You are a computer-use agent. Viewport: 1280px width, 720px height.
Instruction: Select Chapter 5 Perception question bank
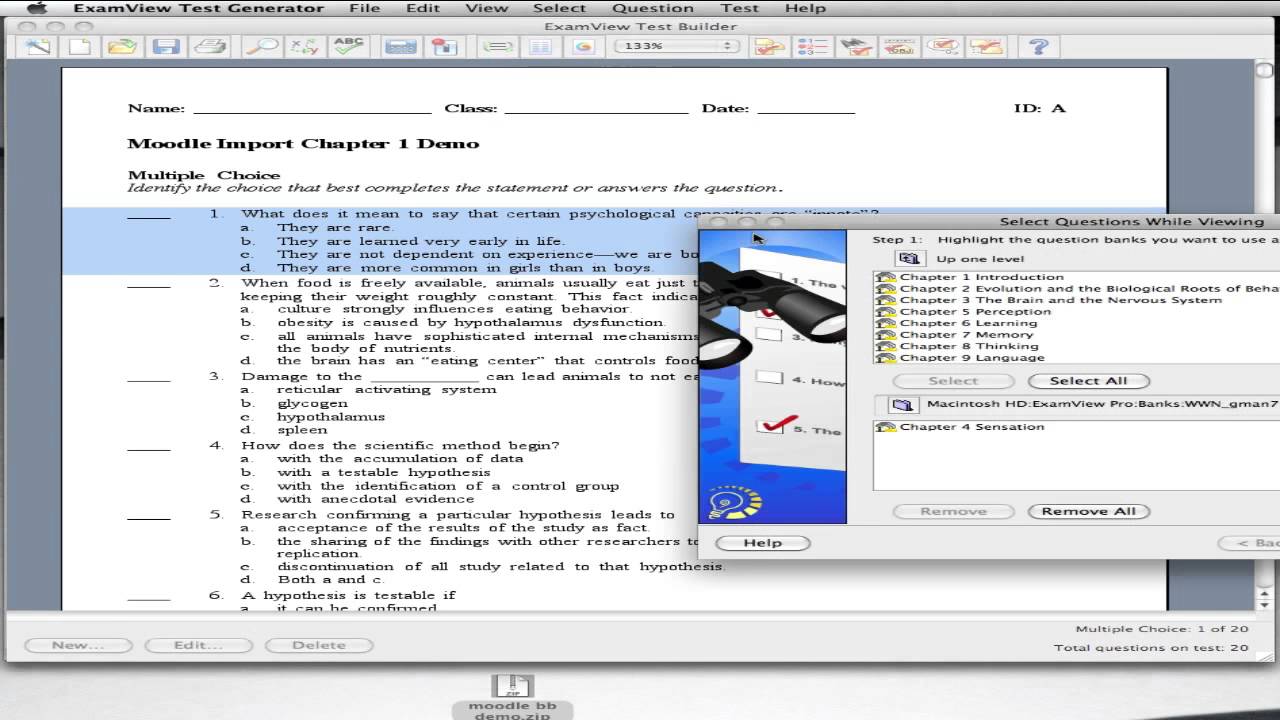tap(964, 312)
